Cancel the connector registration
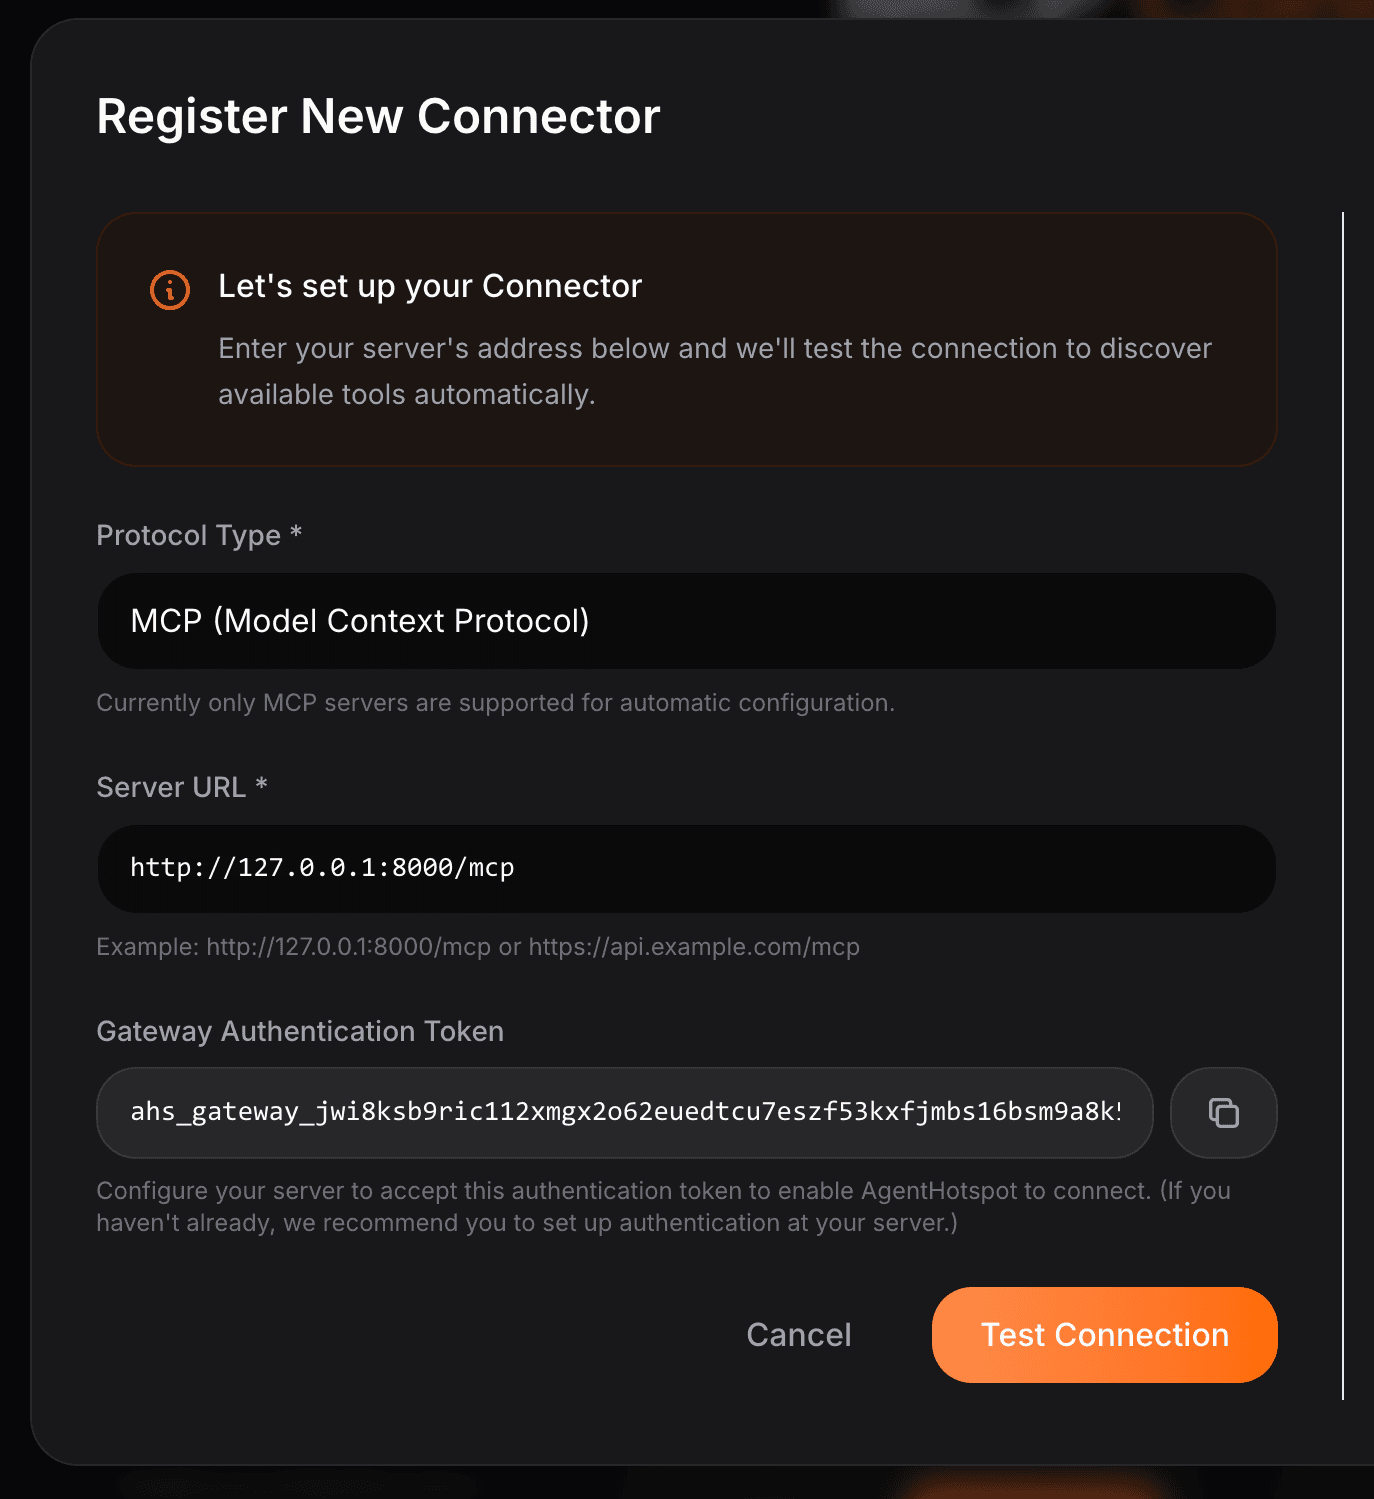The width and height of the screenshot is (1374, 1499). 798,1334
